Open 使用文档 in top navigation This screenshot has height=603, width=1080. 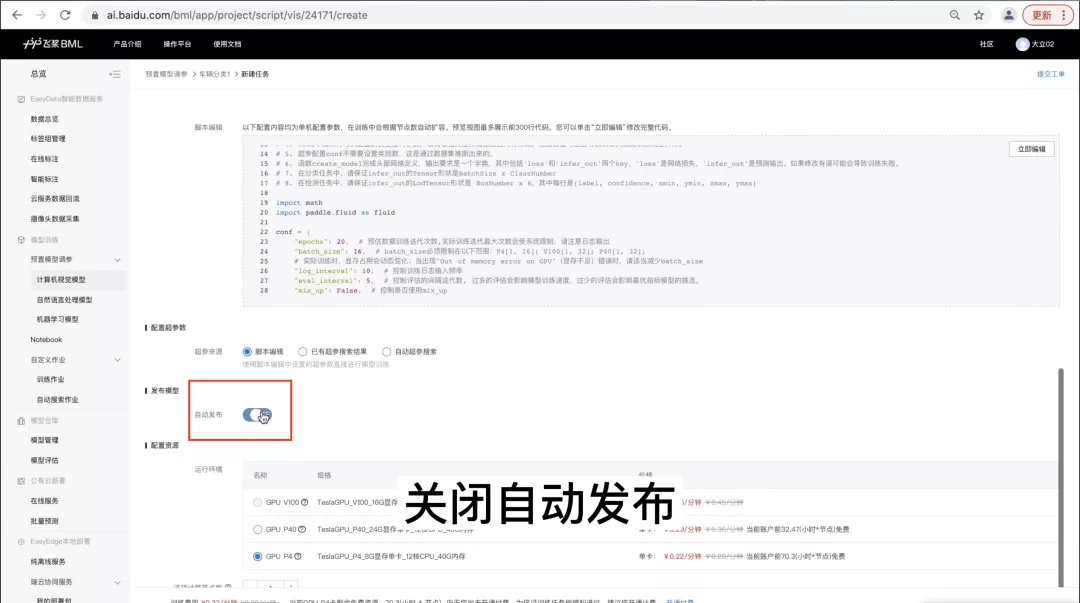[227, 44]
